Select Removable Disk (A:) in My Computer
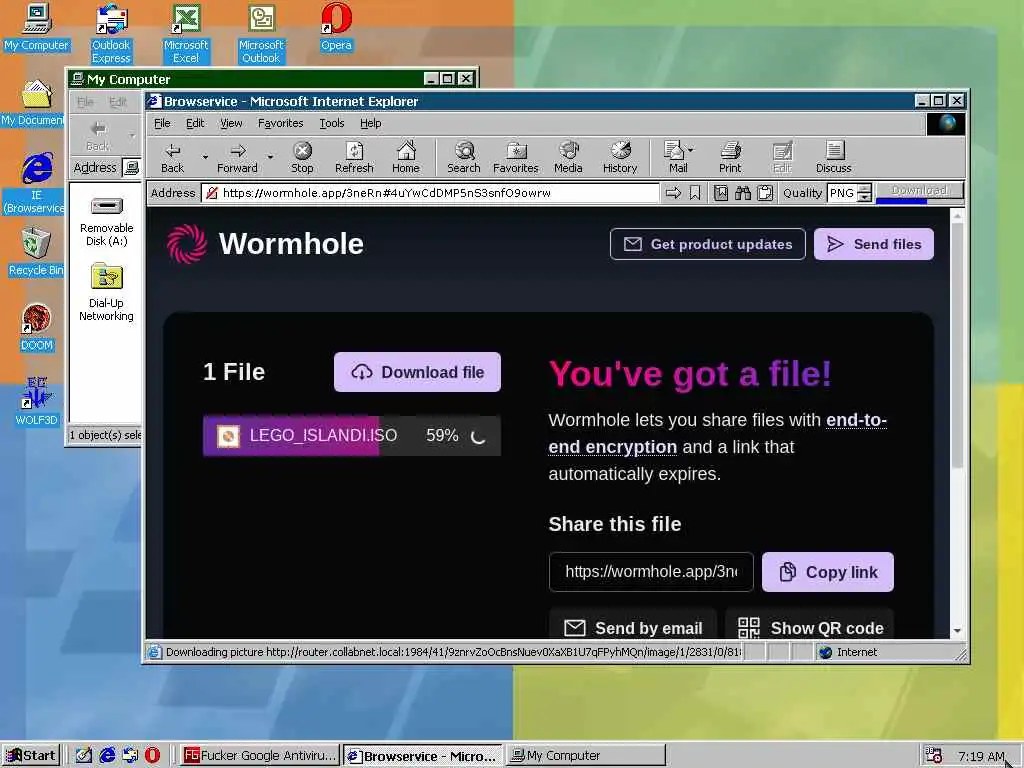The width and height of the screenshot is (1024, 768). 106,221
